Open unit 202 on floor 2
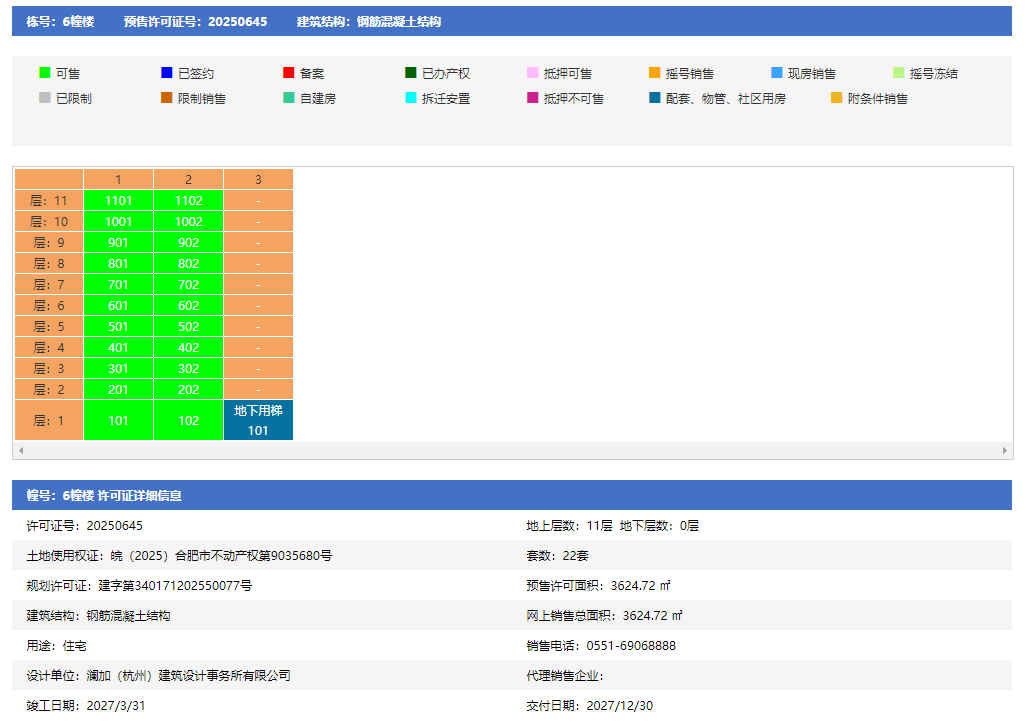The image size is (1026, 727). click(188, 389)
